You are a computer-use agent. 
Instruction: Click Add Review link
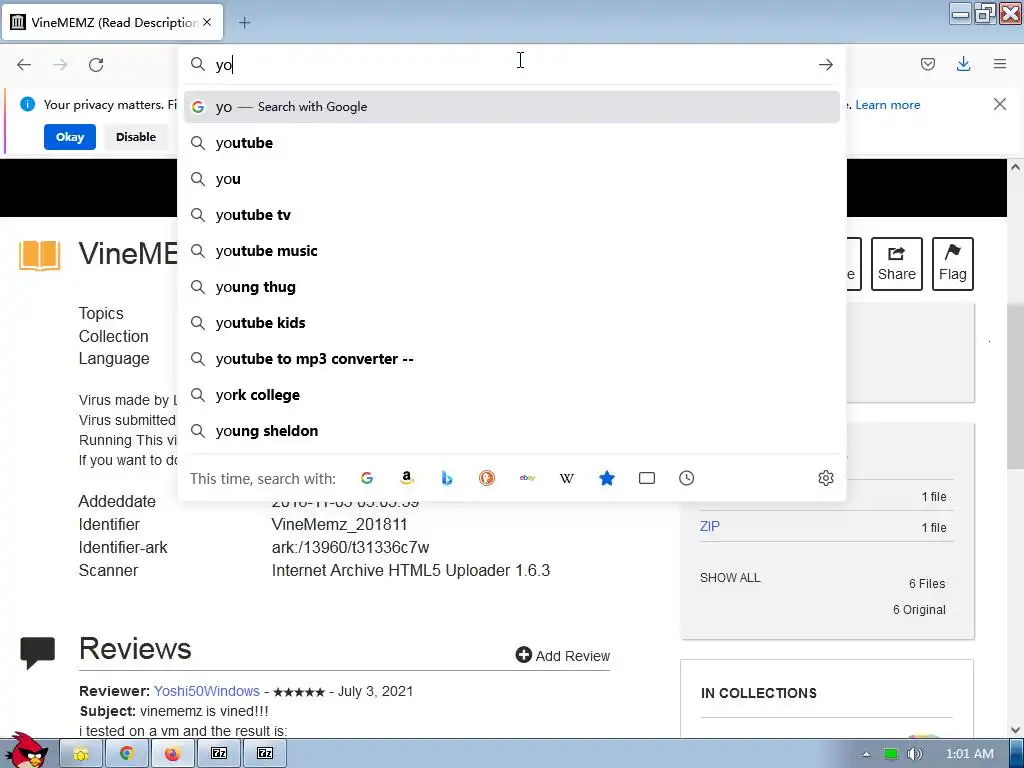tap(563, 655)
